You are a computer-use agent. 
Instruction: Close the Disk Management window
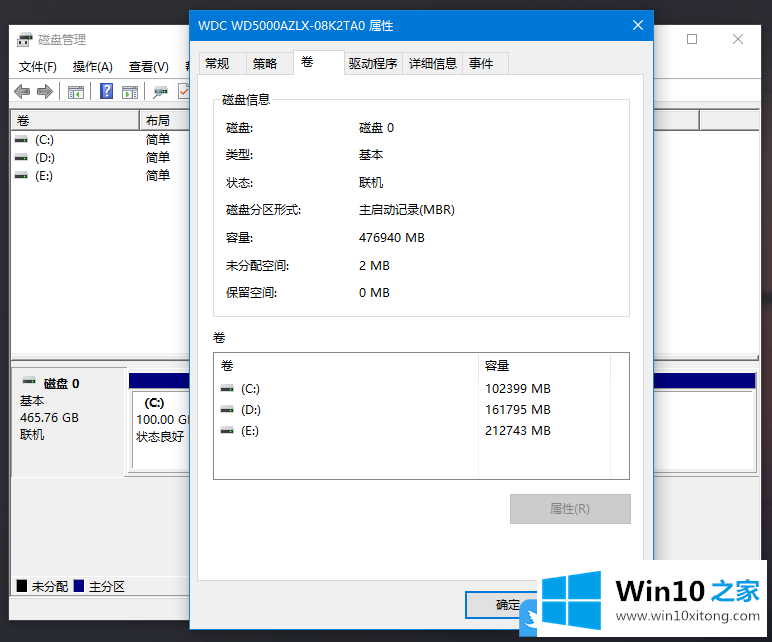pyautogui.click(x=738, y=39)
